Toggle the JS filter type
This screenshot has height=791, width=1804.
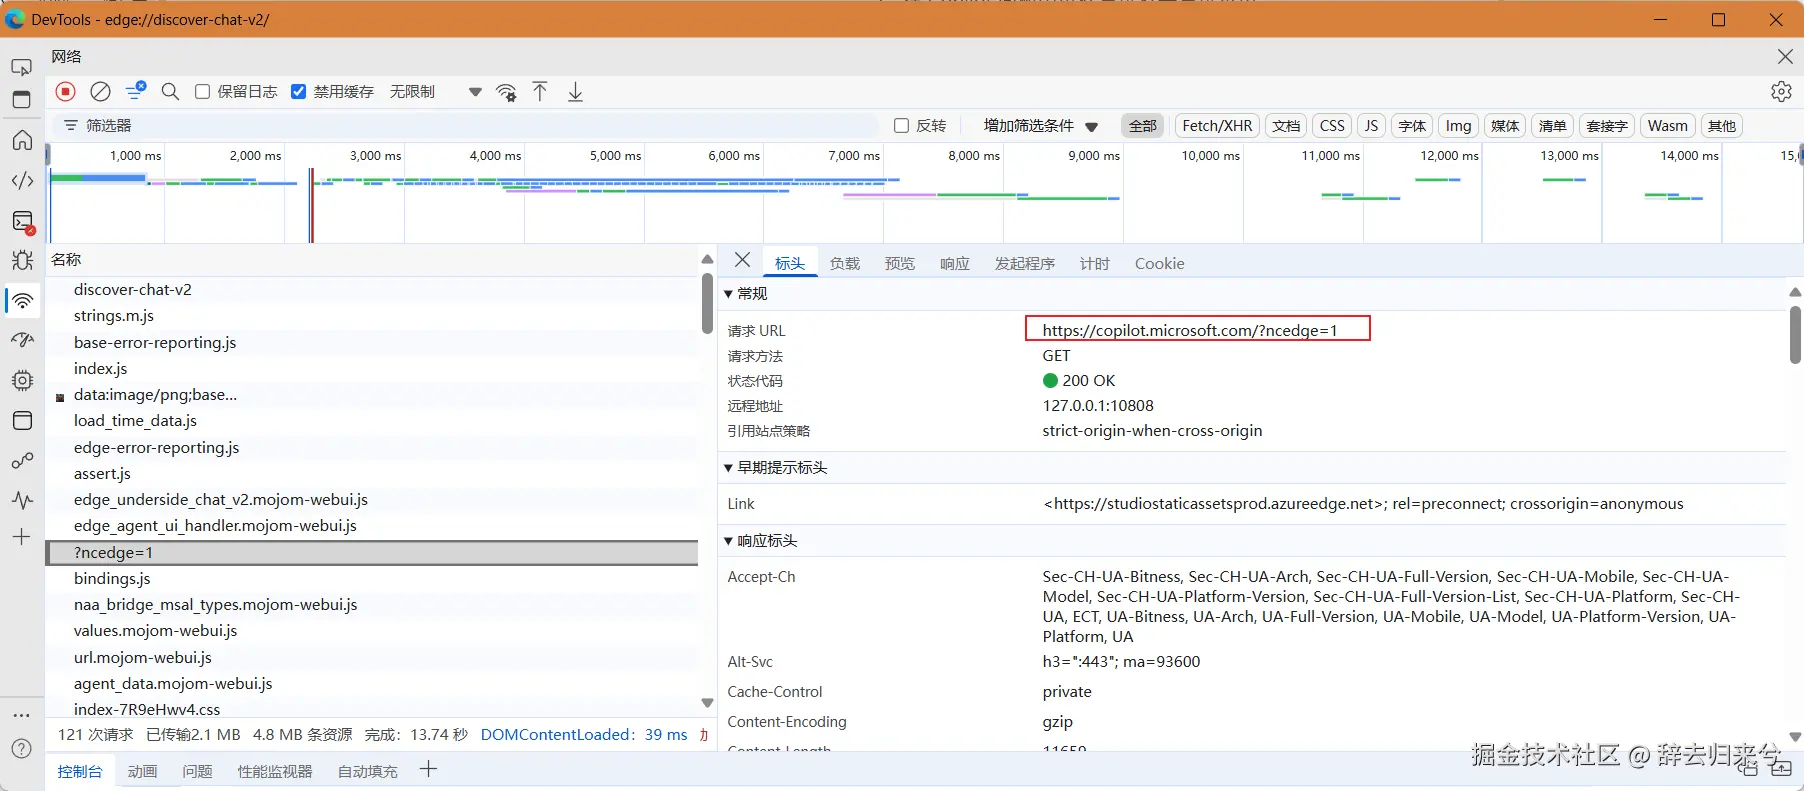pyautogui.click(x=1371, y=126)
